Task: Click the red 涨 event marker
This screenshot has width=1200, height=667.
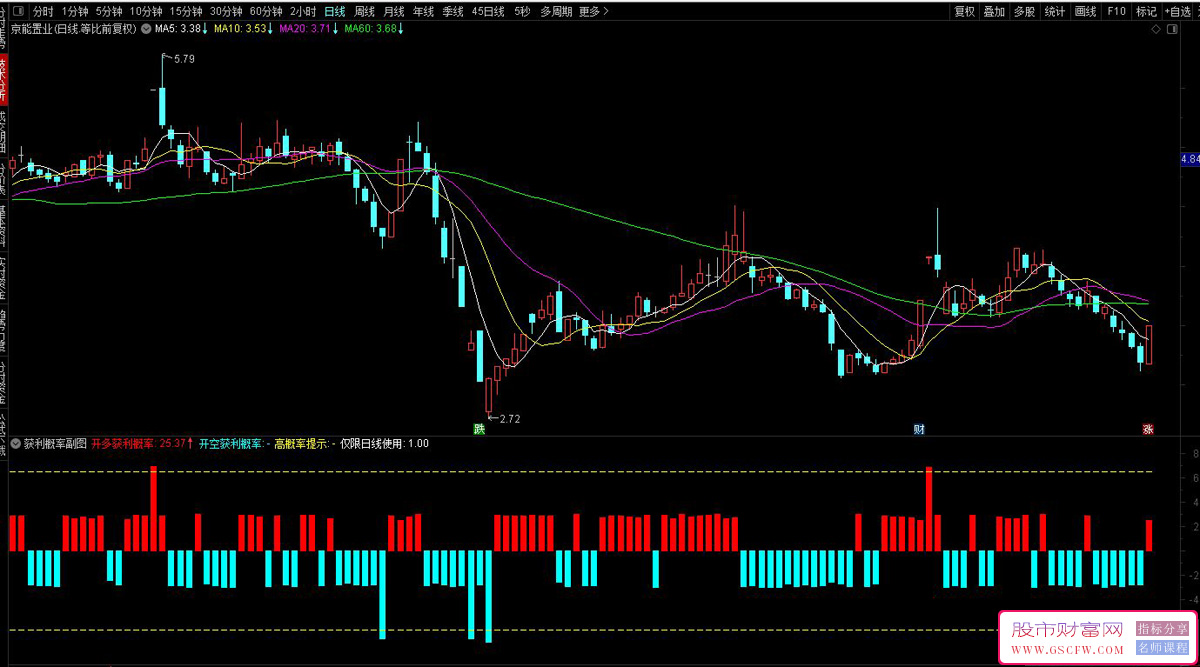Action: (x=1148, y=429)
